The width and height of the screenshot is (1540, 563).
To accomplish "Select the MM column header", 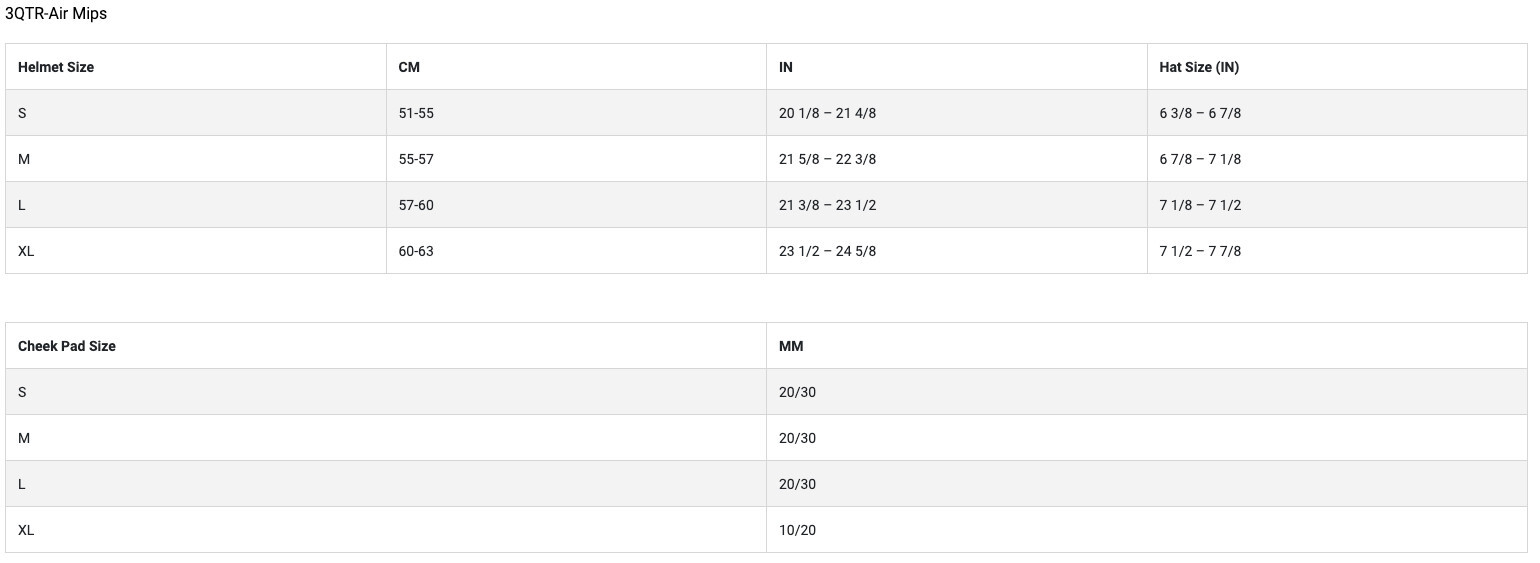I will pyautogui.click(x=791, y=346).
